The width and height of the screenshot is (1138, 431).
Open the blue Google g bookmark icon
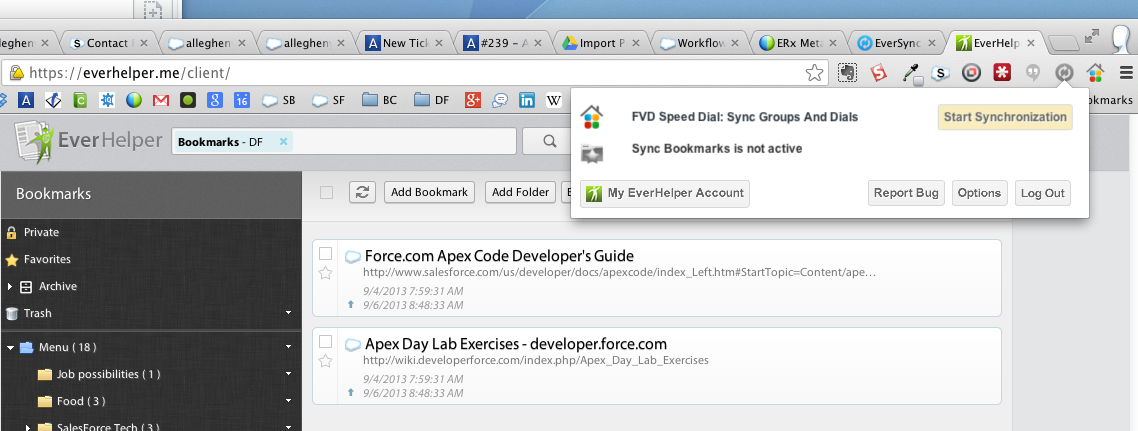[214, 101]
